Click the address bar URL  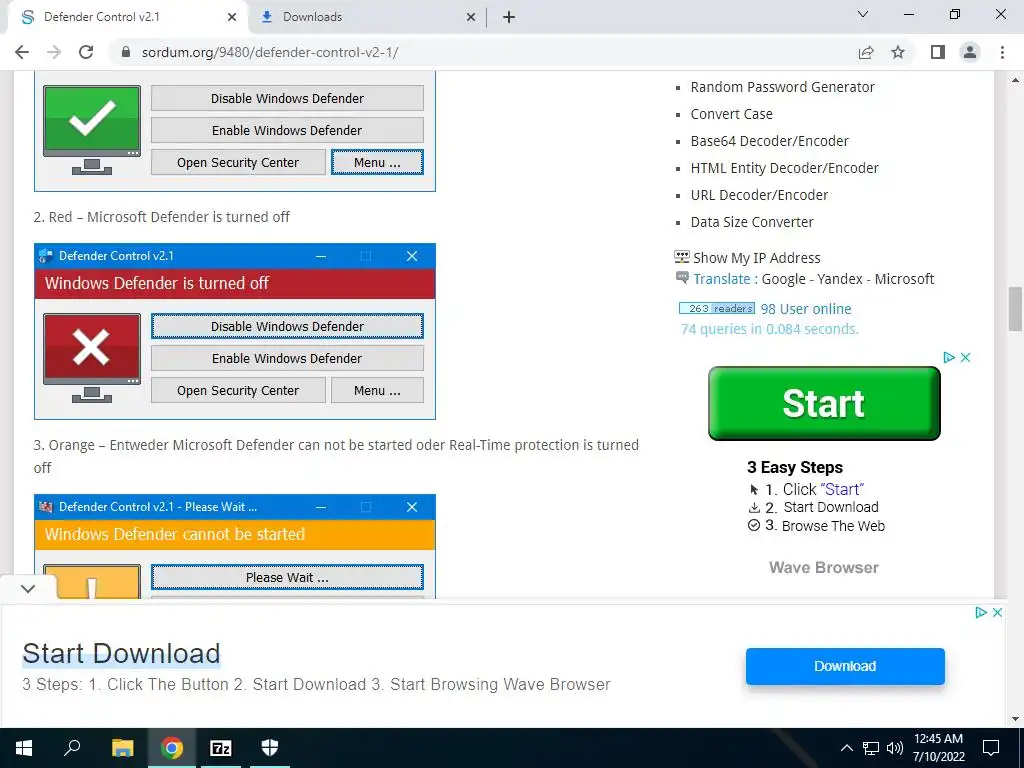(x=270, y=52)
